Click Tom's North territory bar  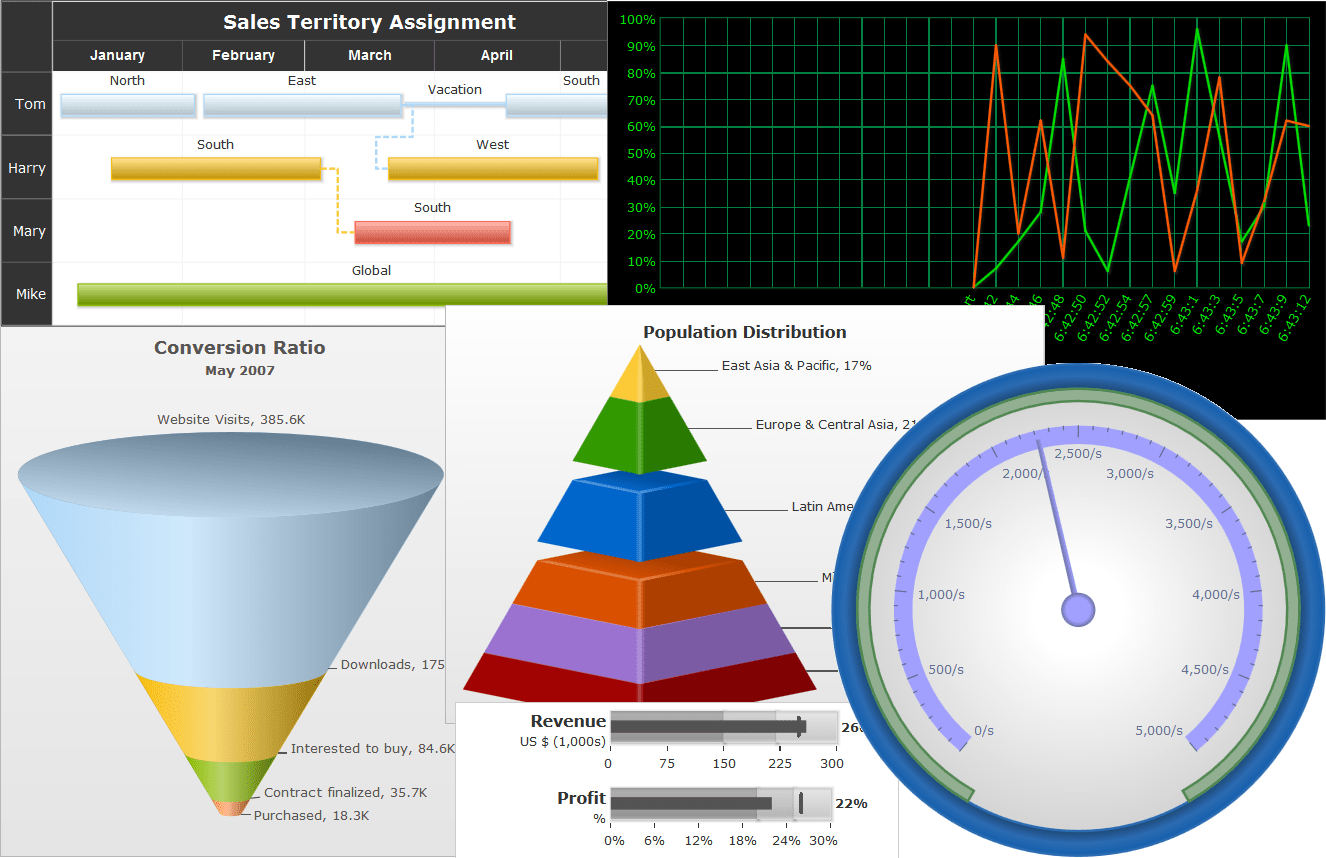[x=127, y=104]
